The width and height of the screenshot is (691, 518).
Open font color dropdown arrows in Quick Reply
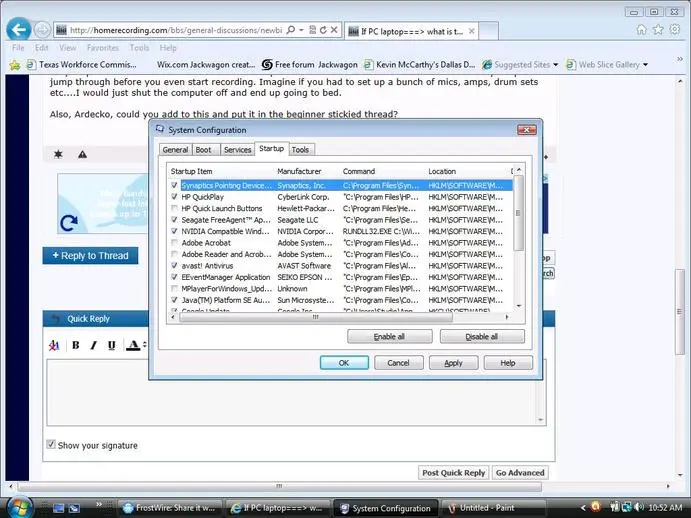click(144, 345)
